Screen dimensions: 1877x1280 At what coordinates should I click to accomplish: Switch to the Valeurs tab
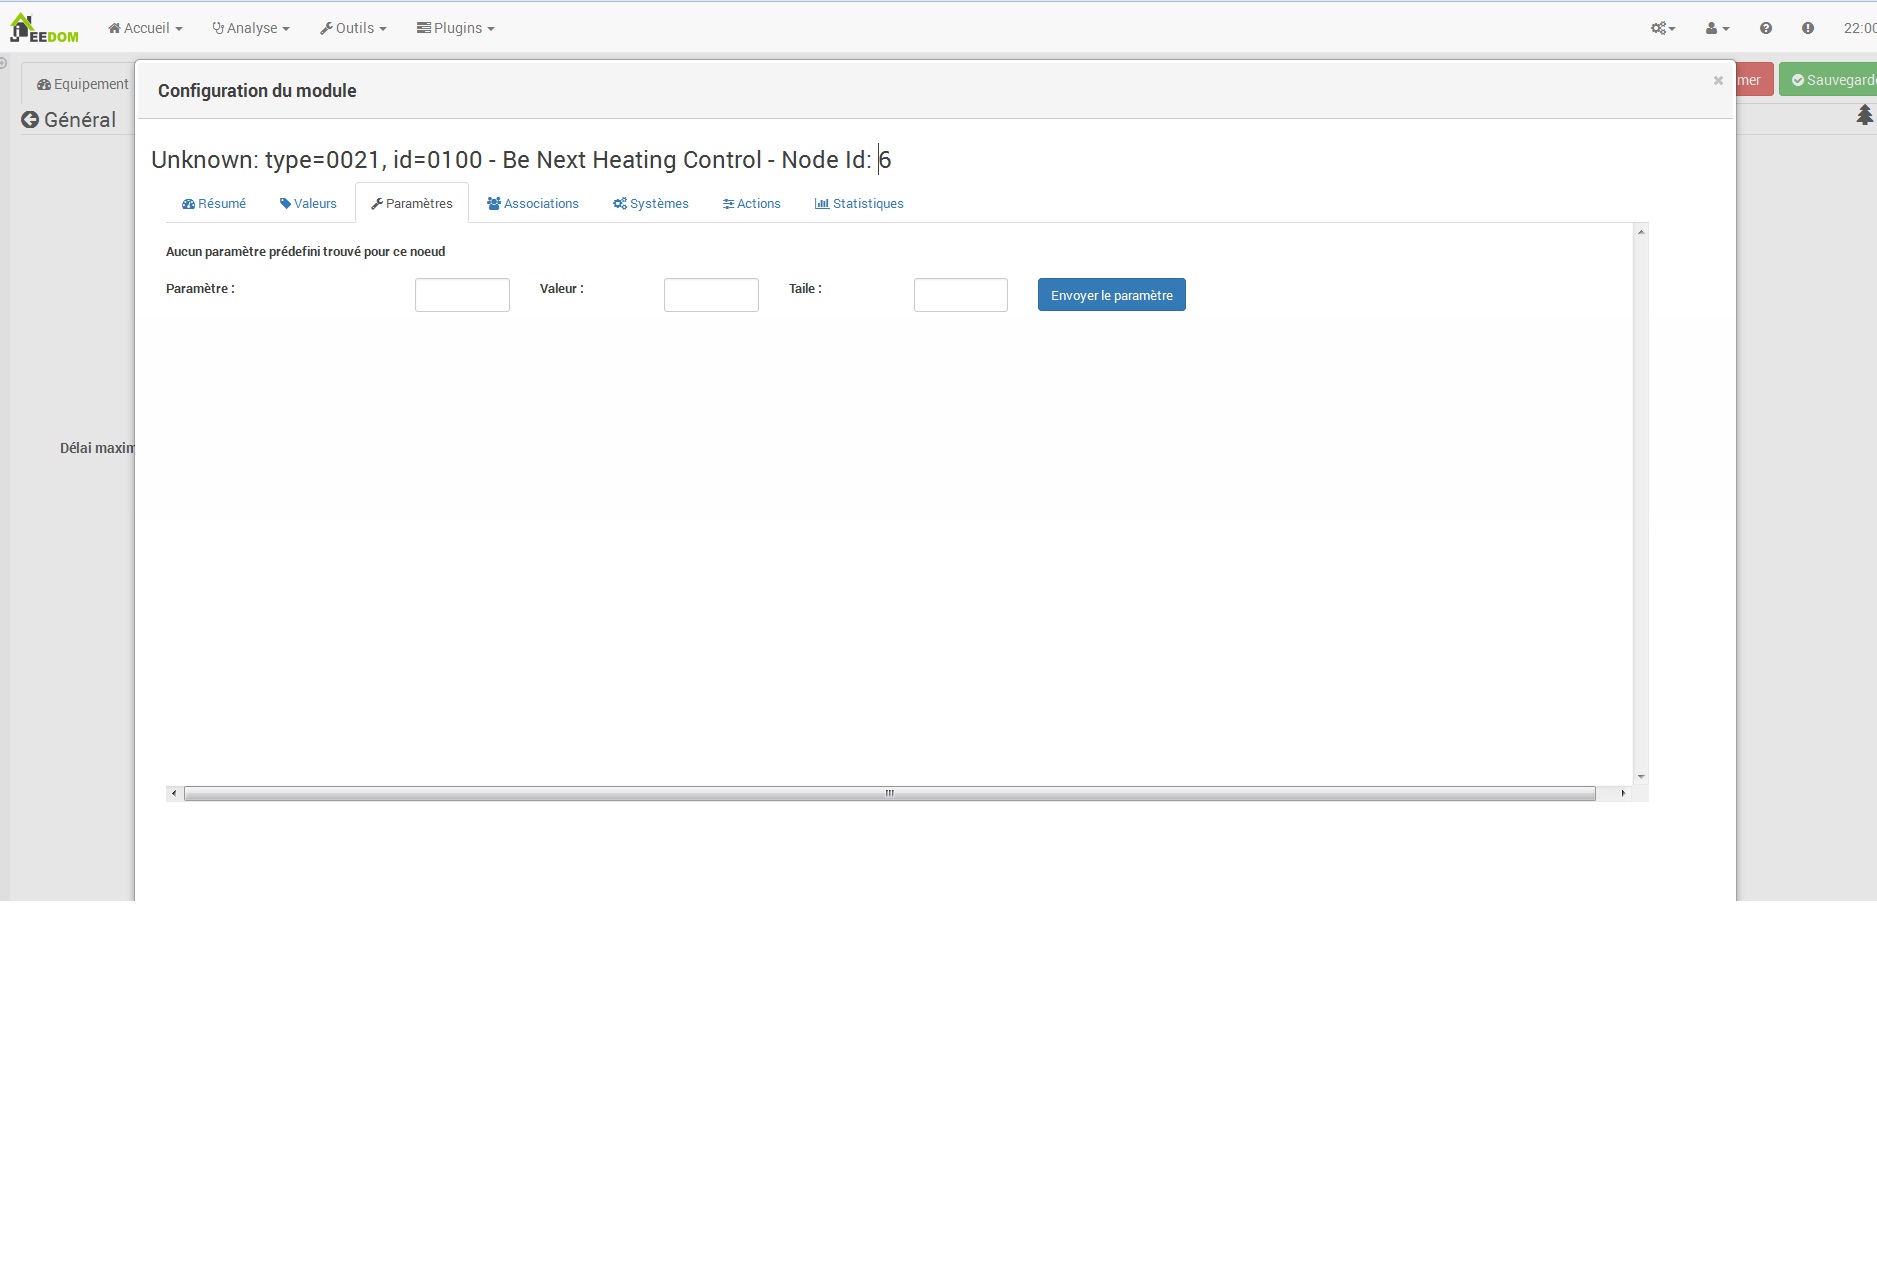point(308,203)
